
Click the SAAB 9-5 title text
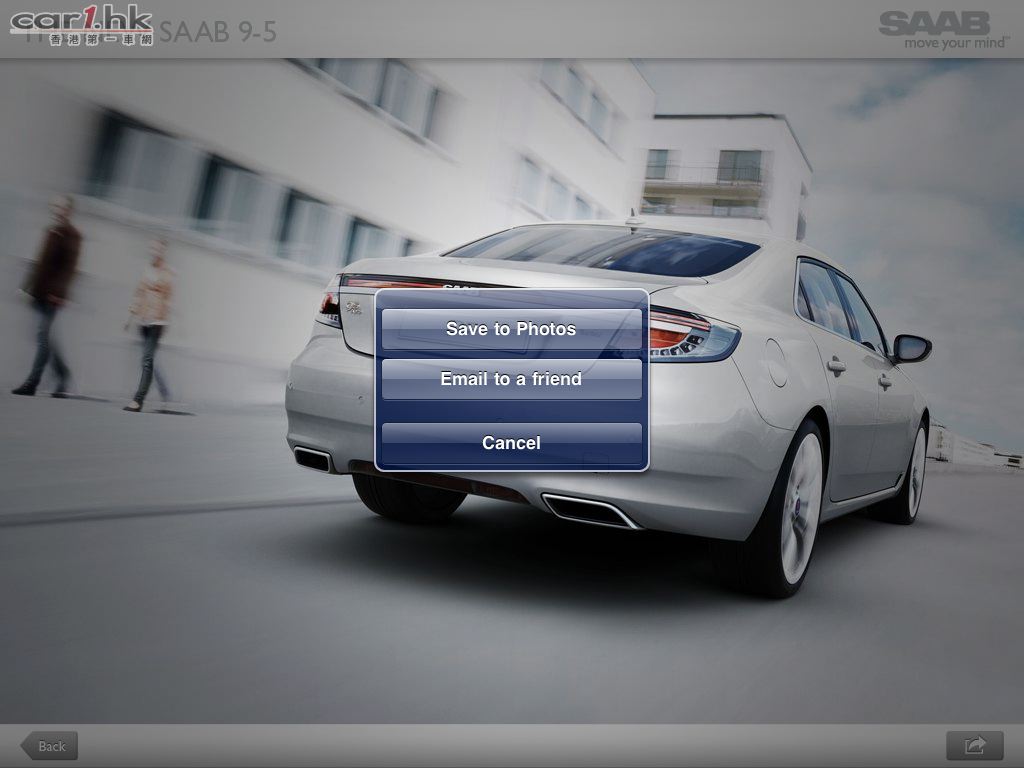217,31
